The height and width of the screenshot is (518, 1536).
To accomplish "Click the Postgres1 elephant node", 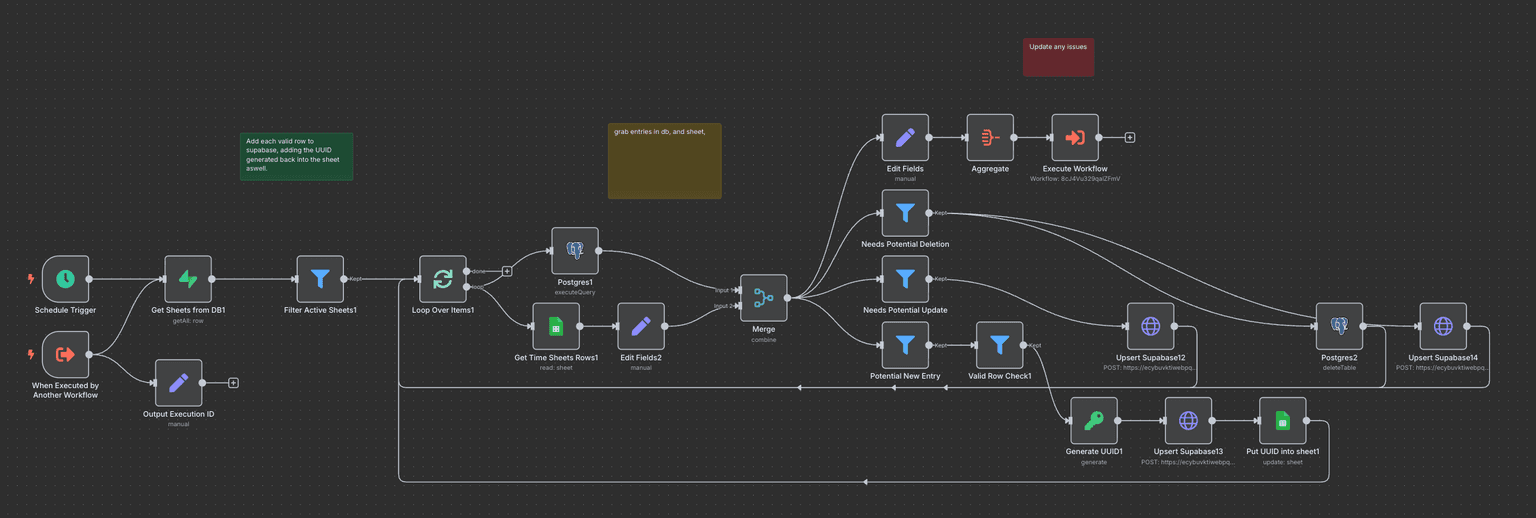I will (575, 251).
